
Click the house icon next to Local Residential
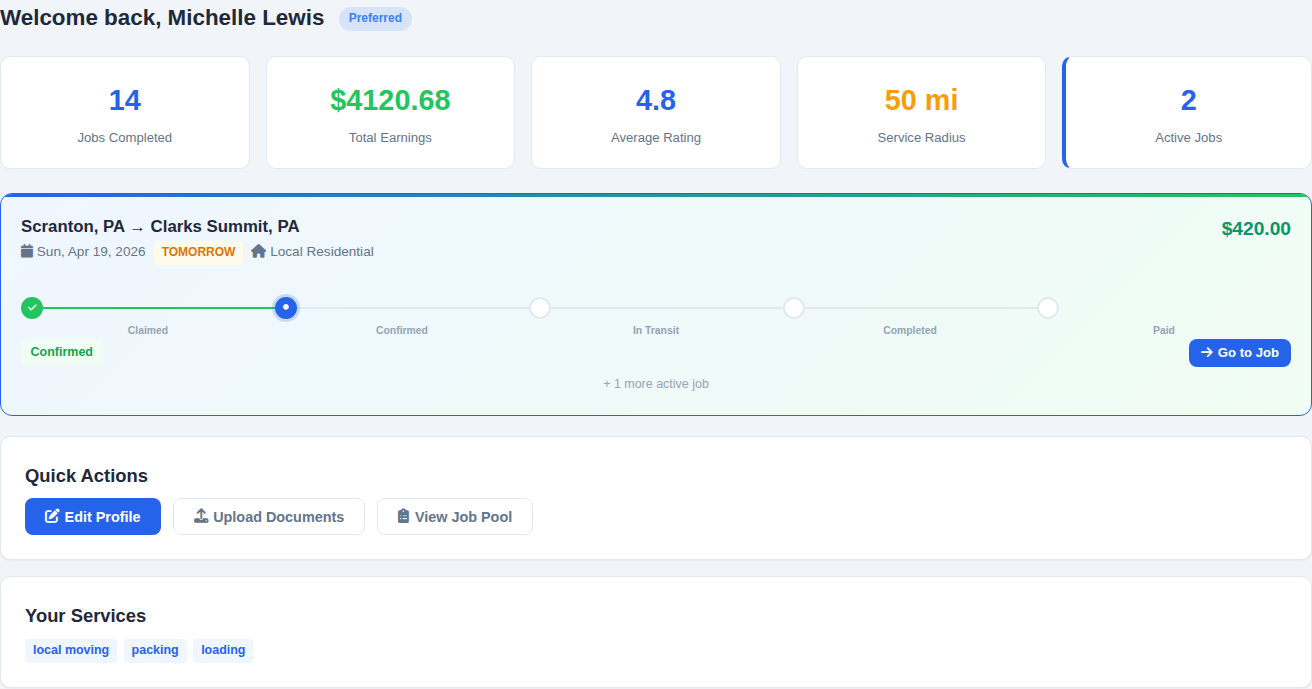pos(259,252)
